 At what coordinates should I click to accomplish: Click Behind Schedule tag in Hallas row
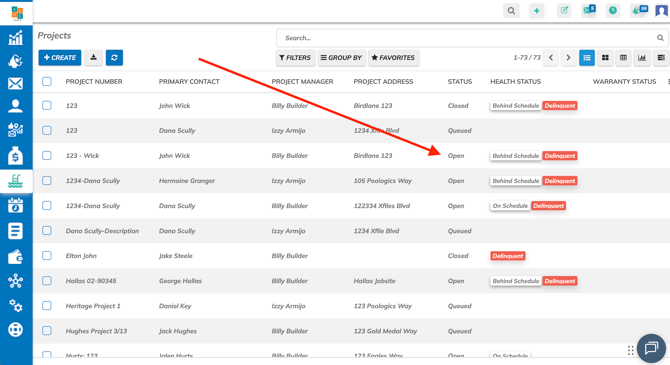click(516, 281)
